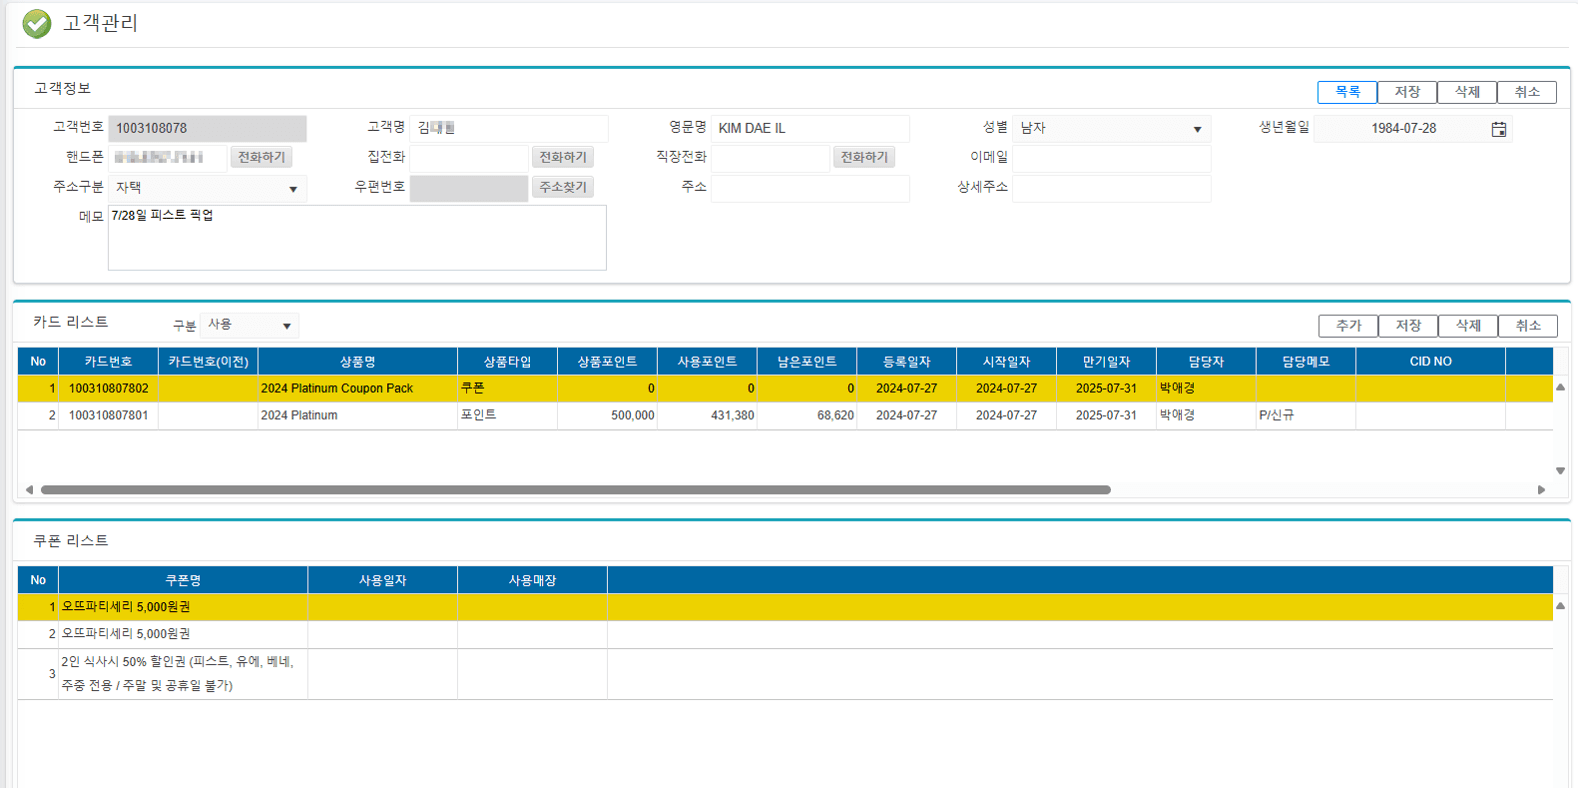Sort by 상품명 column header
This screenshot has width=1578, height=788.
point(357,362)
